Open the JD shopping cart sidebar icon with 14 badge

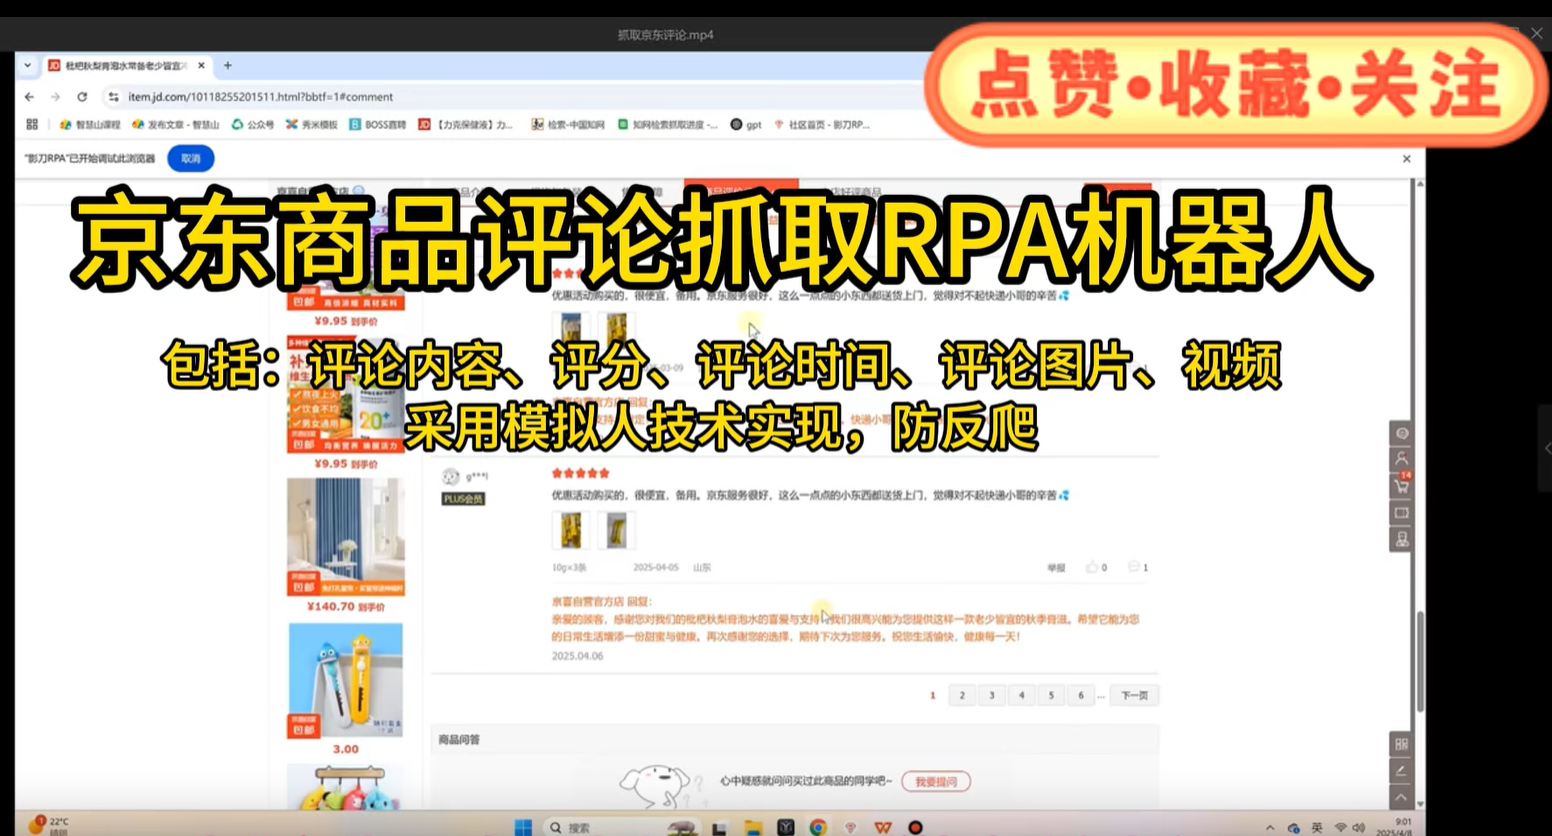[1401, 486]
